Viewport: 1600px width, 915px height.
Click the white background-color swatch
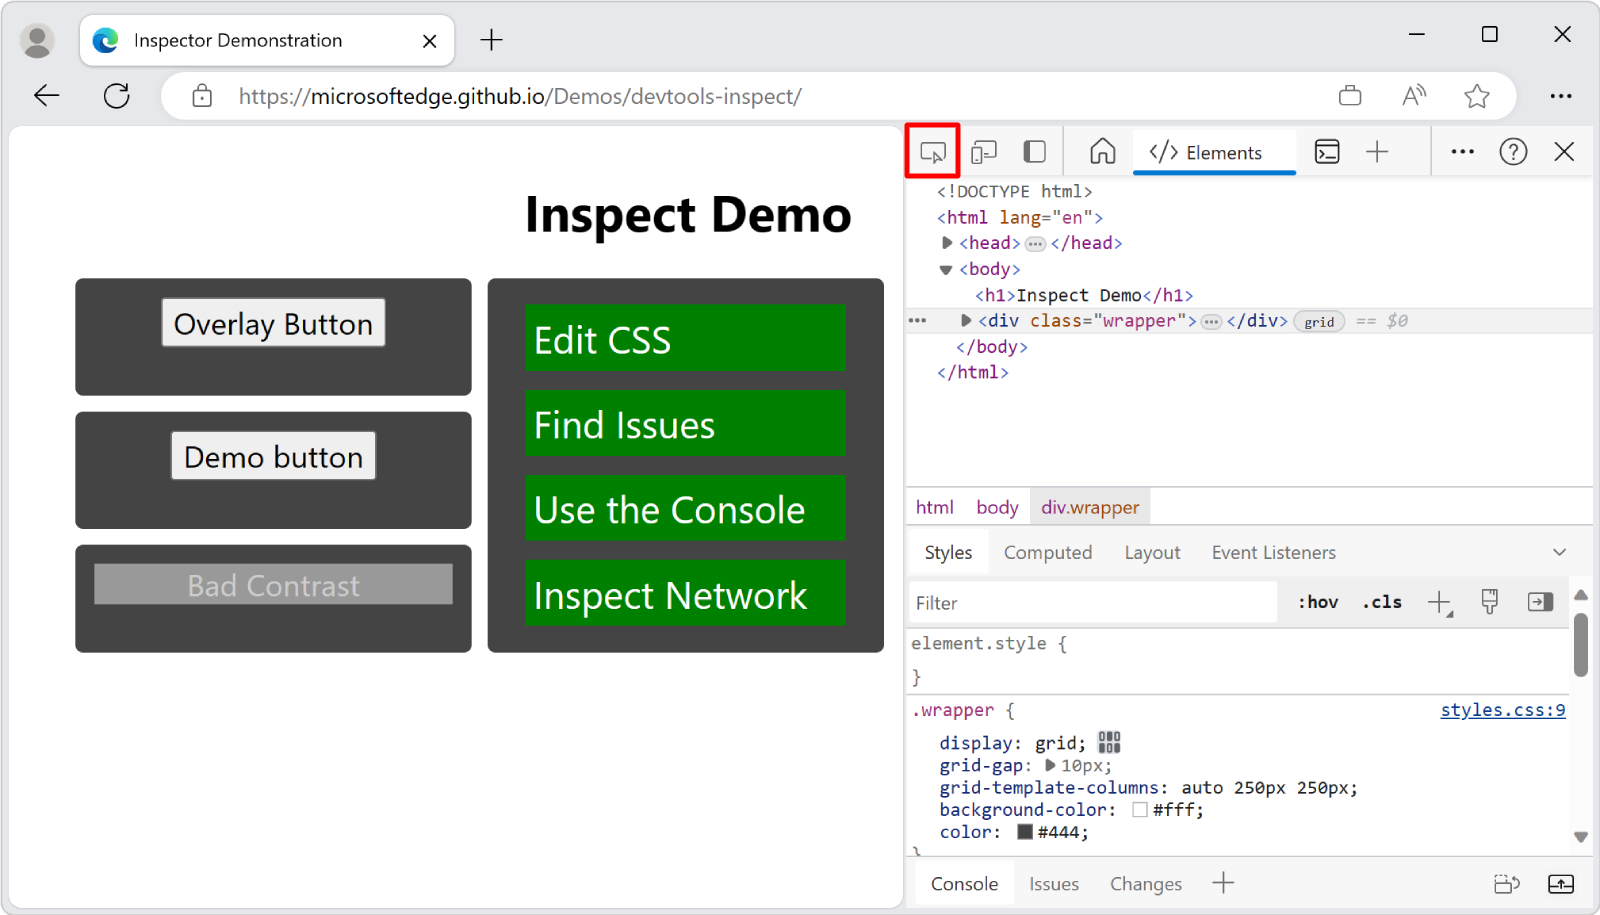point(1140,810)
